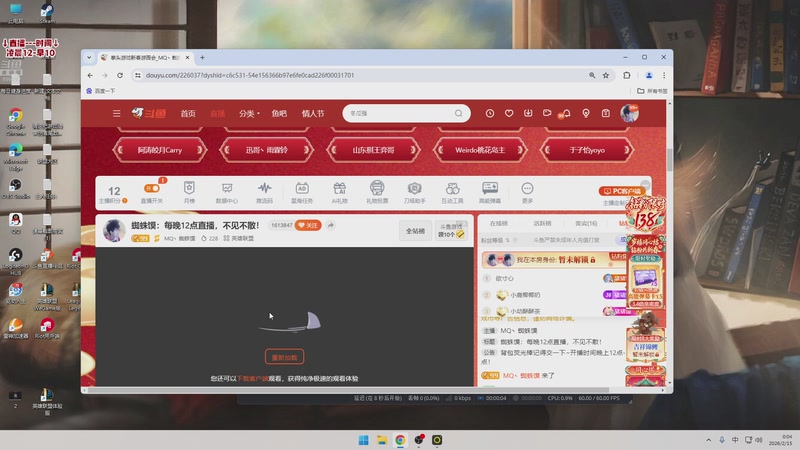Open the user profile avatar in header
Image resolution: width=800 pixels, height=450 pixels.
click(x=630, y=113)
